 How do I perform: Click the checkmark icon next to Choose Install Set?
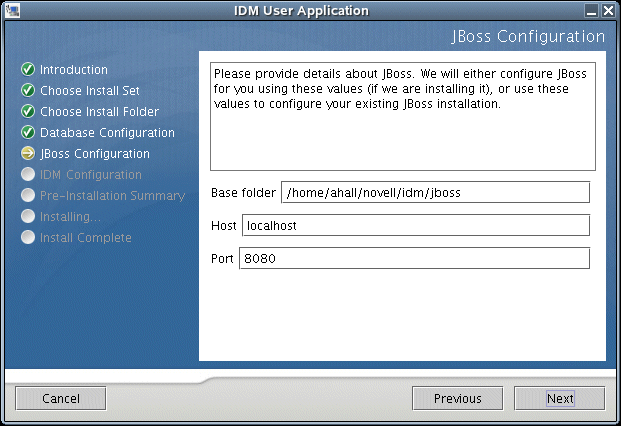tap(28, 91)
